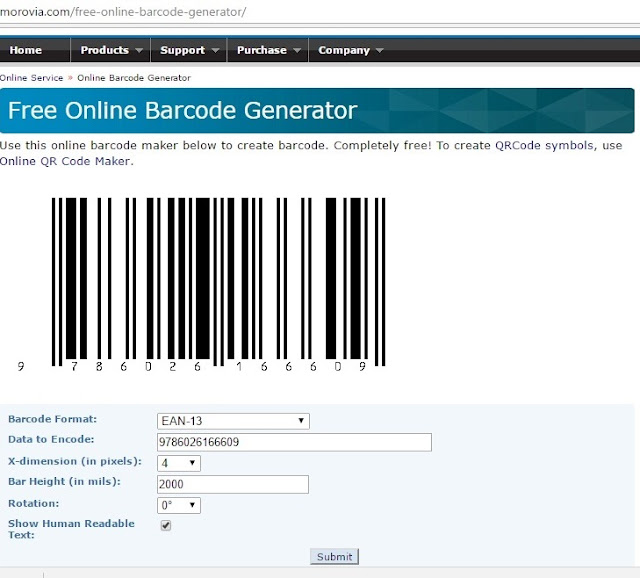
Task: Open the Purchase menu
Action: [x=267, y=50]
